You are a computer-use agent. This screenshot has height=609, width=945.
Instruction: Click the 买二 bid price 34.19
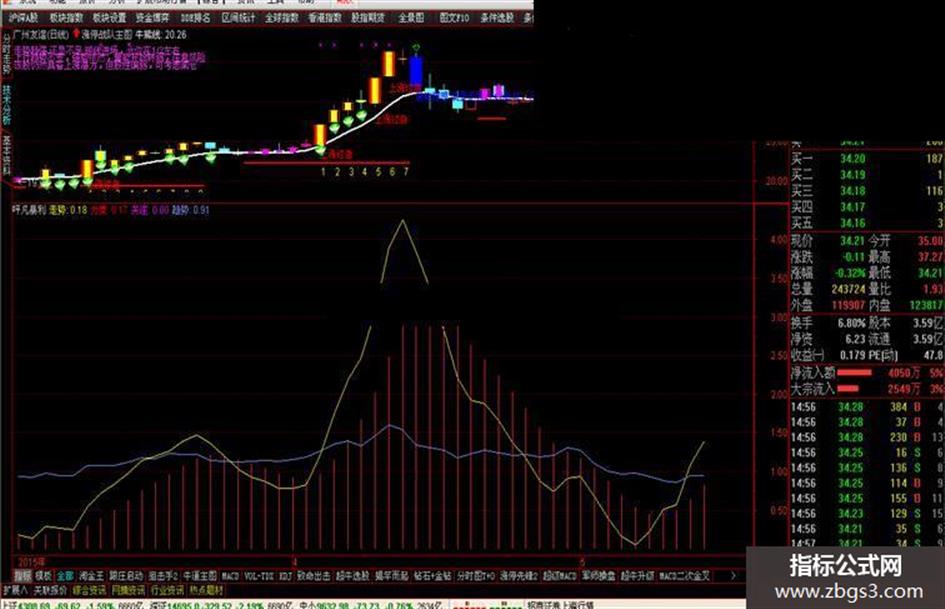coord(852,175)
